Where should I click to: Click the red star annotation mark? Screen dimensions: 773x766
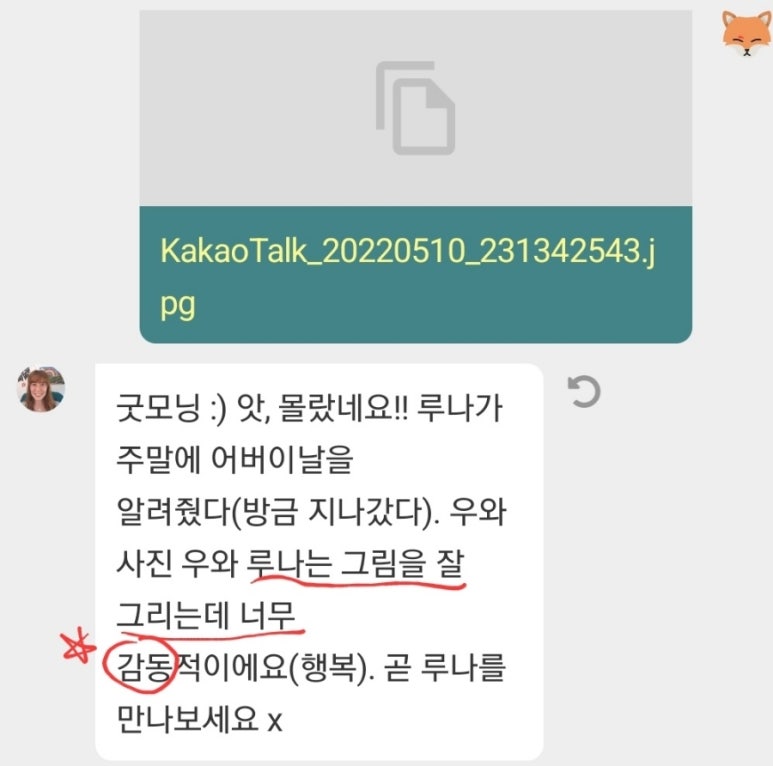78,646
